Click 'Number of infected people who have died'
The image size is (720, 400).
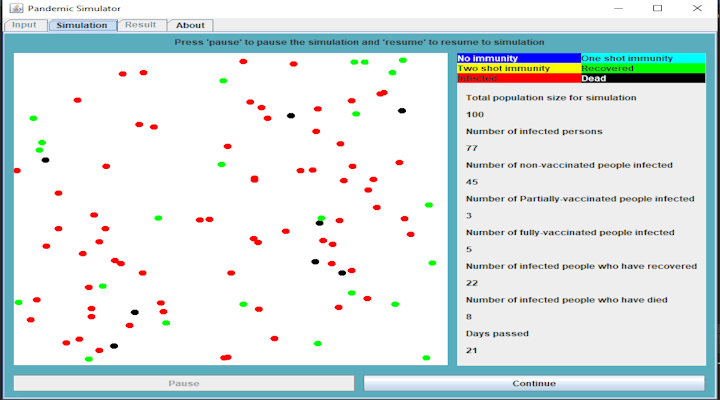click(567, 300)
